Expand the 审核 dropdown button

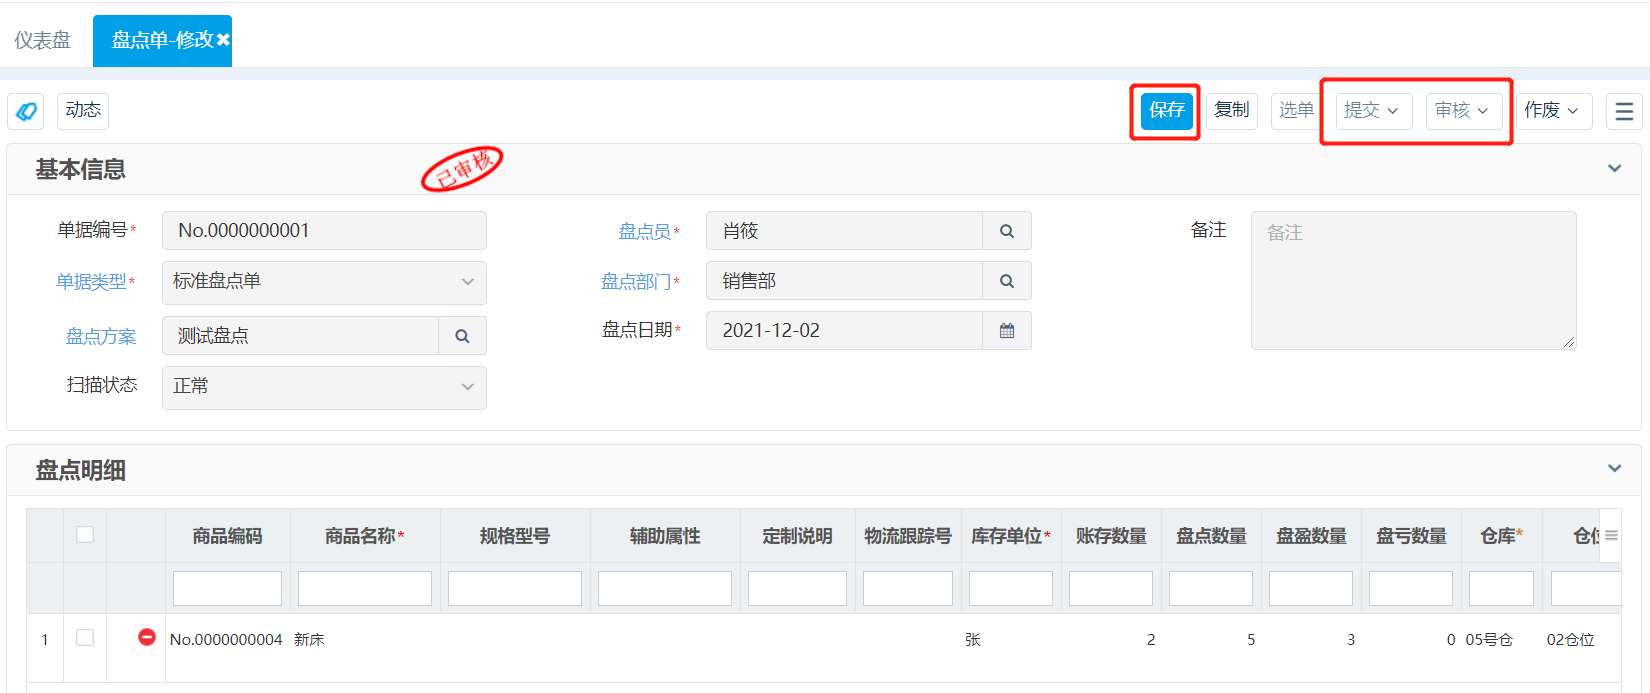[1464, 111]
